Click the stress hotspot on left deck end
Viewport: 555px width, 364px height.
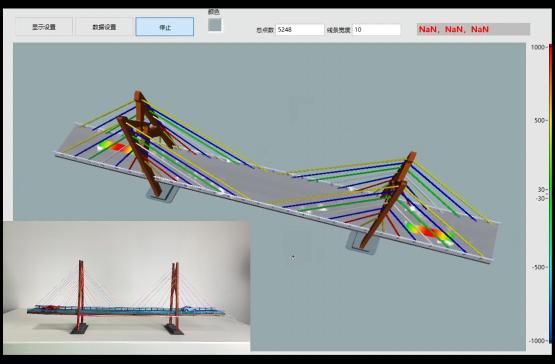pos(114,146)
